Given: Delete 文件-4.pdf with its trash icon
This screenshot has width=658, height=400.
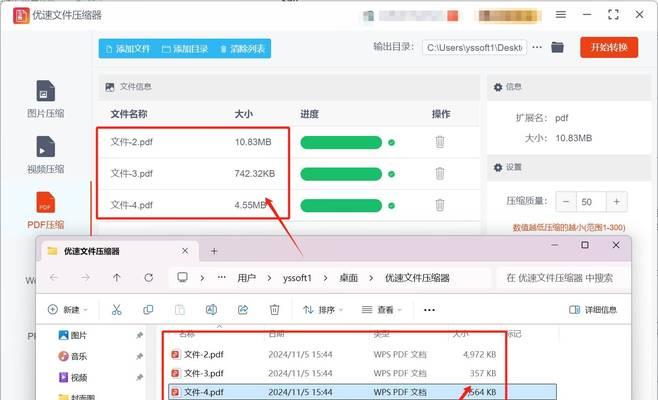Looking at the screenshot, I should [x=439, y=205].
